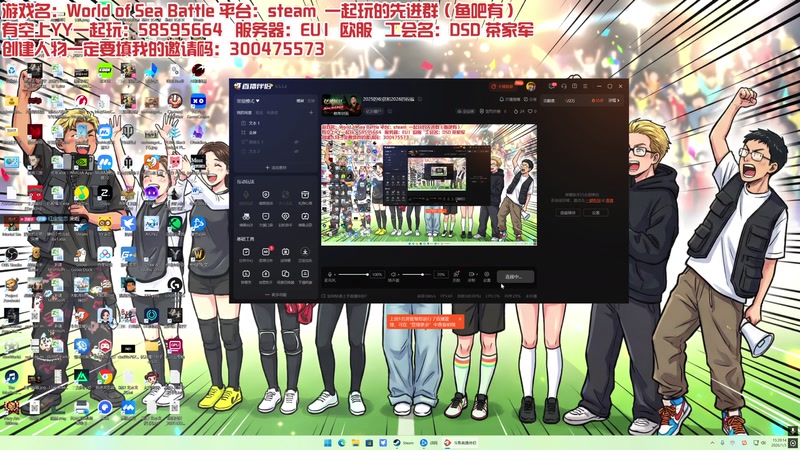The image size is (800, 450).
Task: Open Microsoft Edge from taskbar
Action: pos(342,443)
